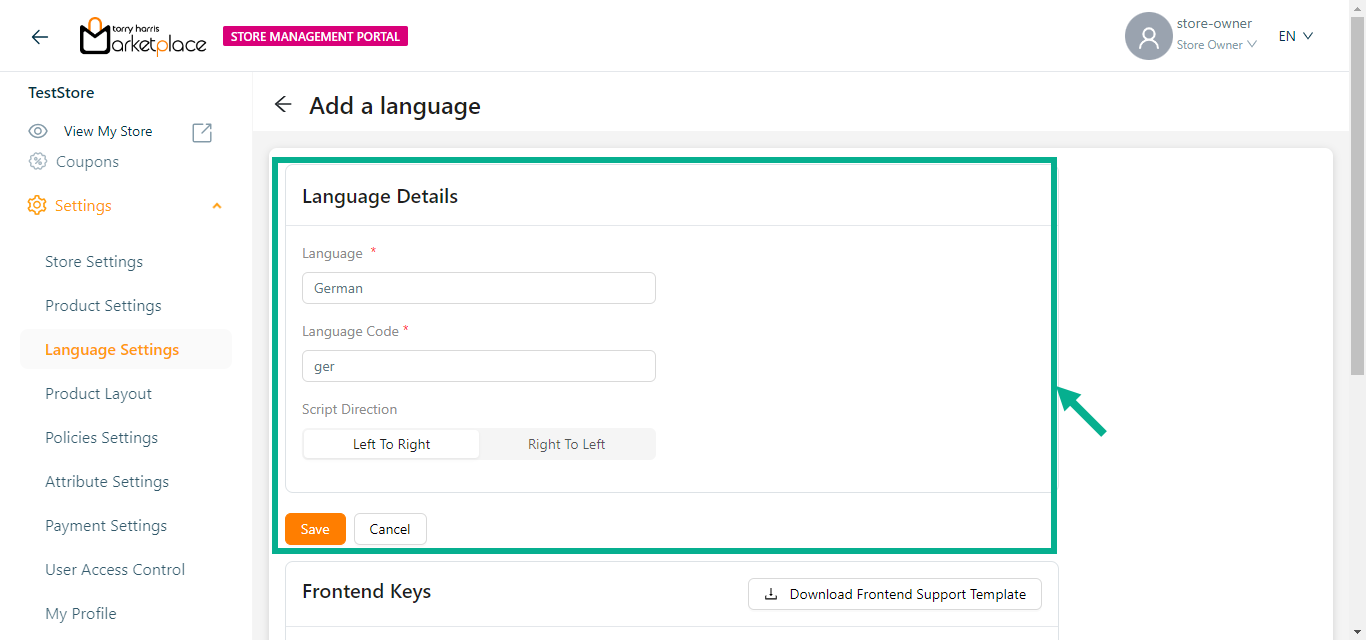This screenshot has width=1366, height=640.
Task: Collapse the Settings section chevron
Action: click(217, 206)
